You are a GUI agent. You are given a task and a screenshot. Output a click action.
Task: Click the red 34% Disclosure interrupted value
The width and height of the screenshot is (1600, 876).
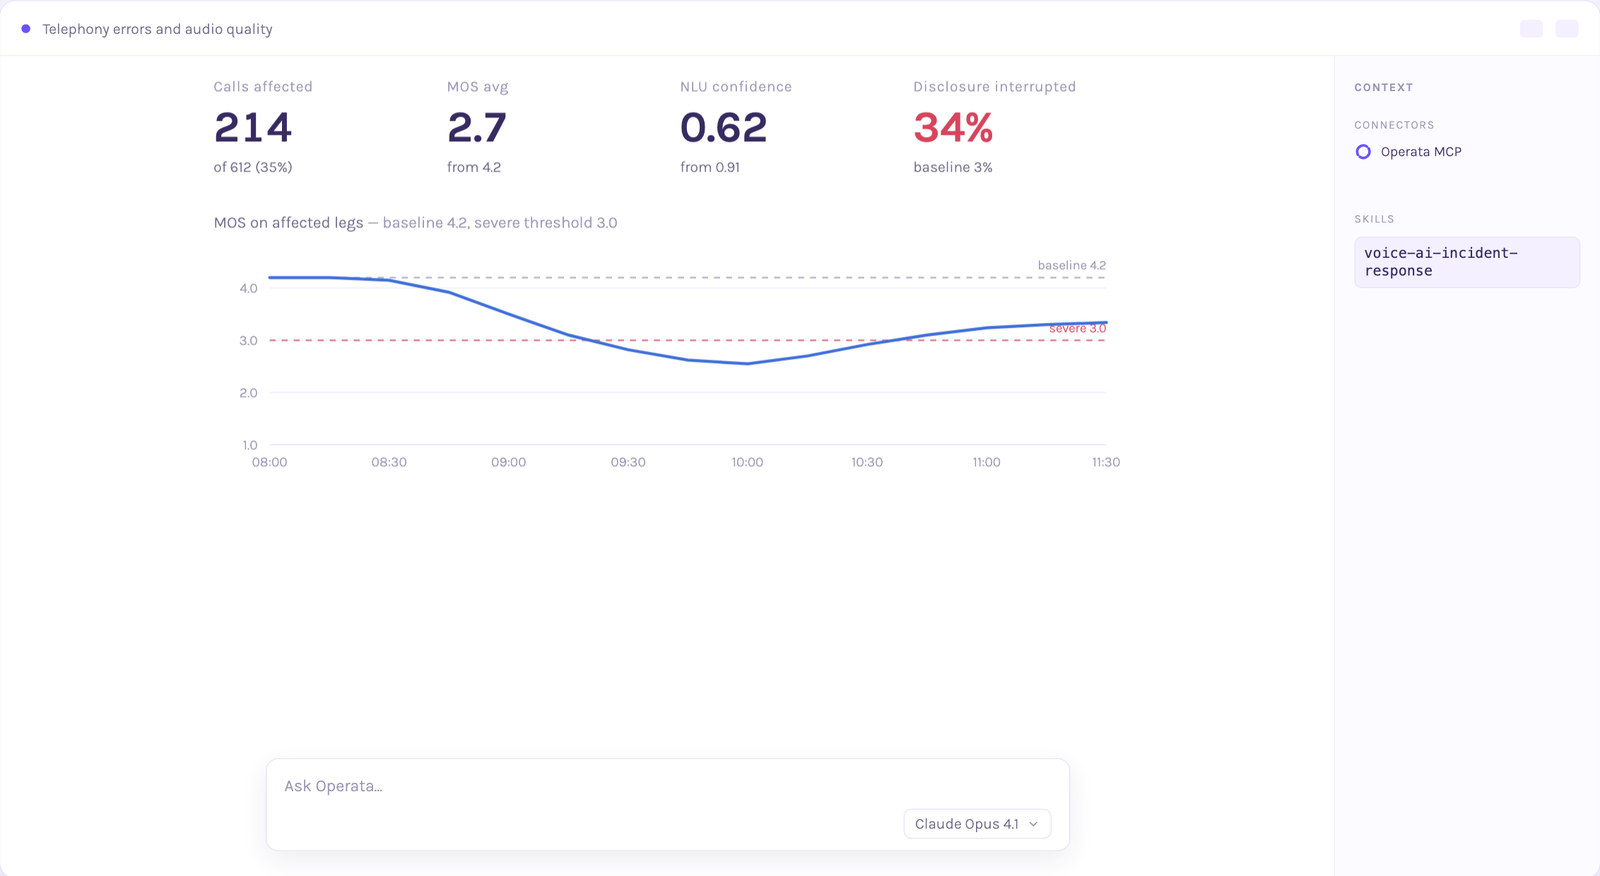point(953,127)
